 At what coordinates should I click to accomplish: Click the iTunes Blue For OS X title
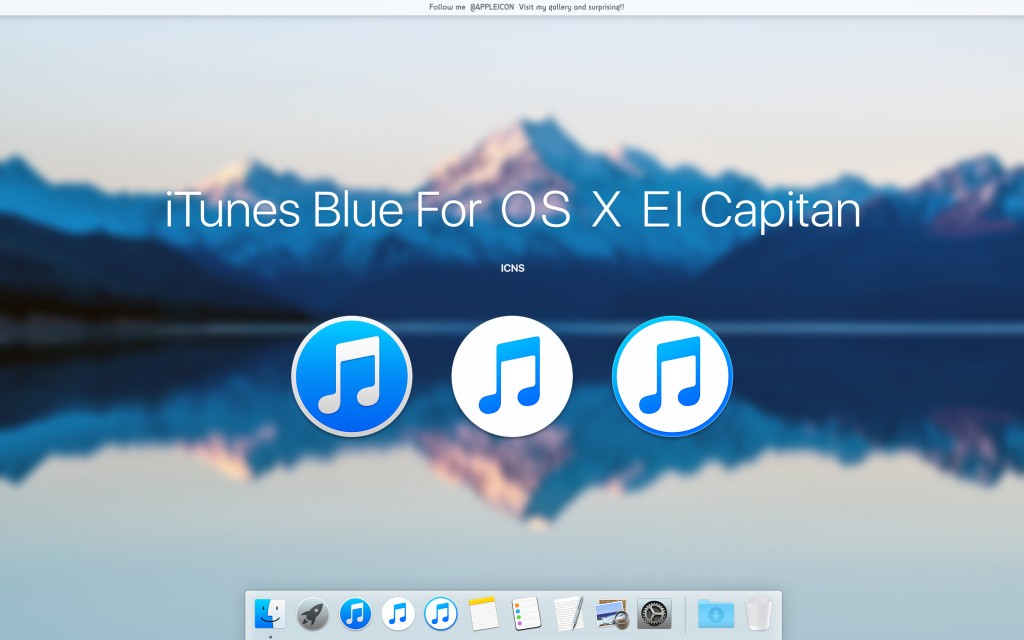pos(513,210)
